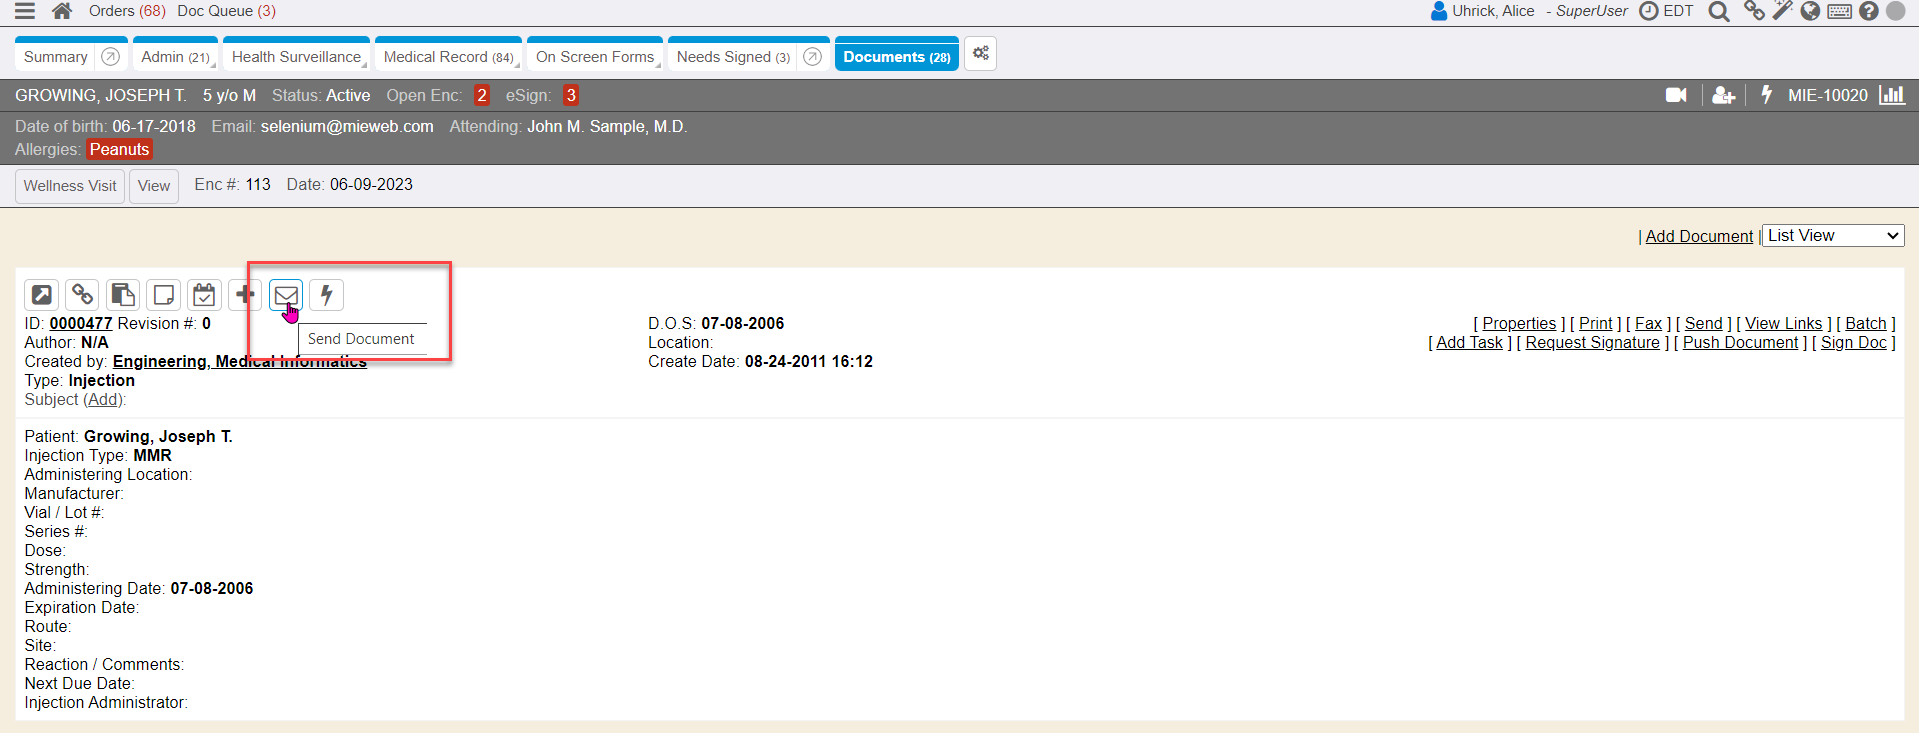The height and width of the screenshot is (733, 1919).
Task: Click the Send Document envelope icon
Action: click(286, 295)
